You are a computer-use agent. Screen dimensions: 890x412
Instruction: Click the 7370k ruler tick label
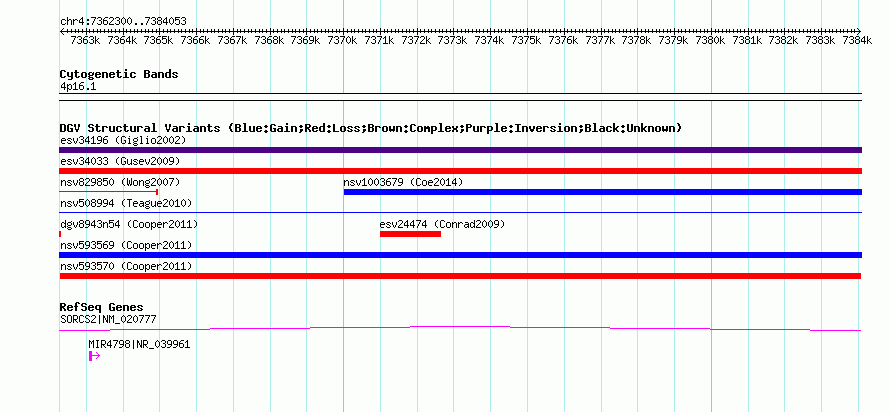click(343, 40)
